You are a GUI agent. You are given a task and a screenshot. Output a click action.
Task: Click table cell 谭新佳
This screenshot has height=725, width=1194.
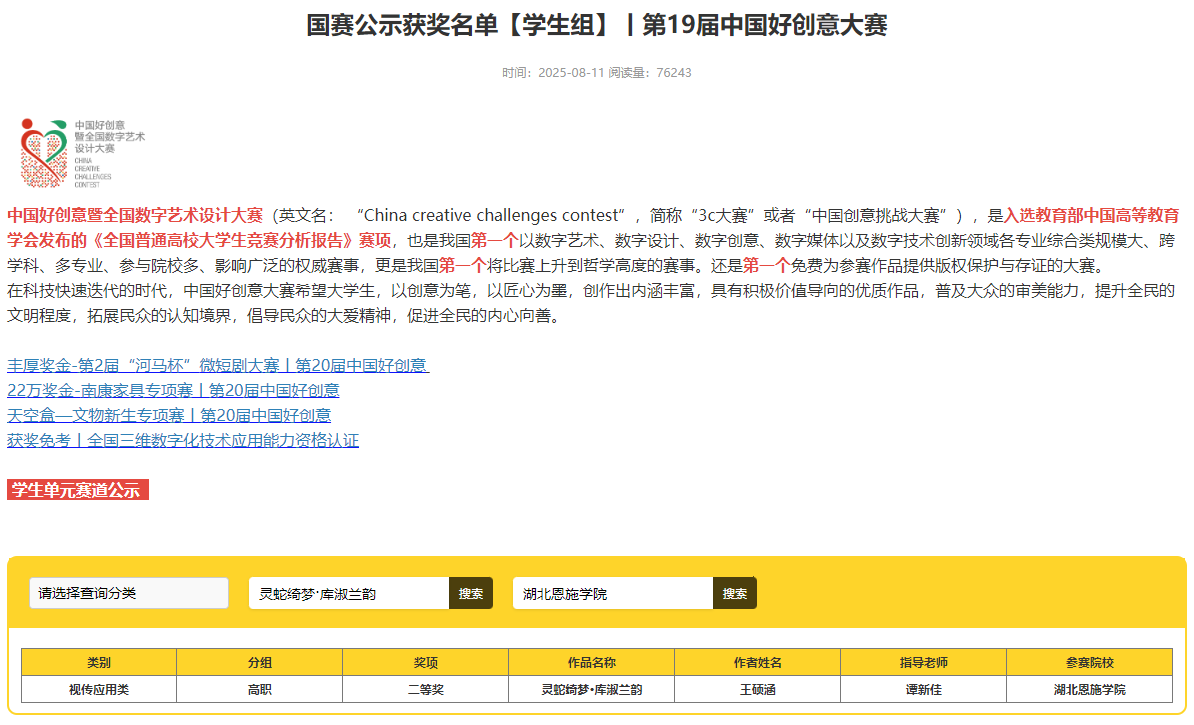(924, 689)
